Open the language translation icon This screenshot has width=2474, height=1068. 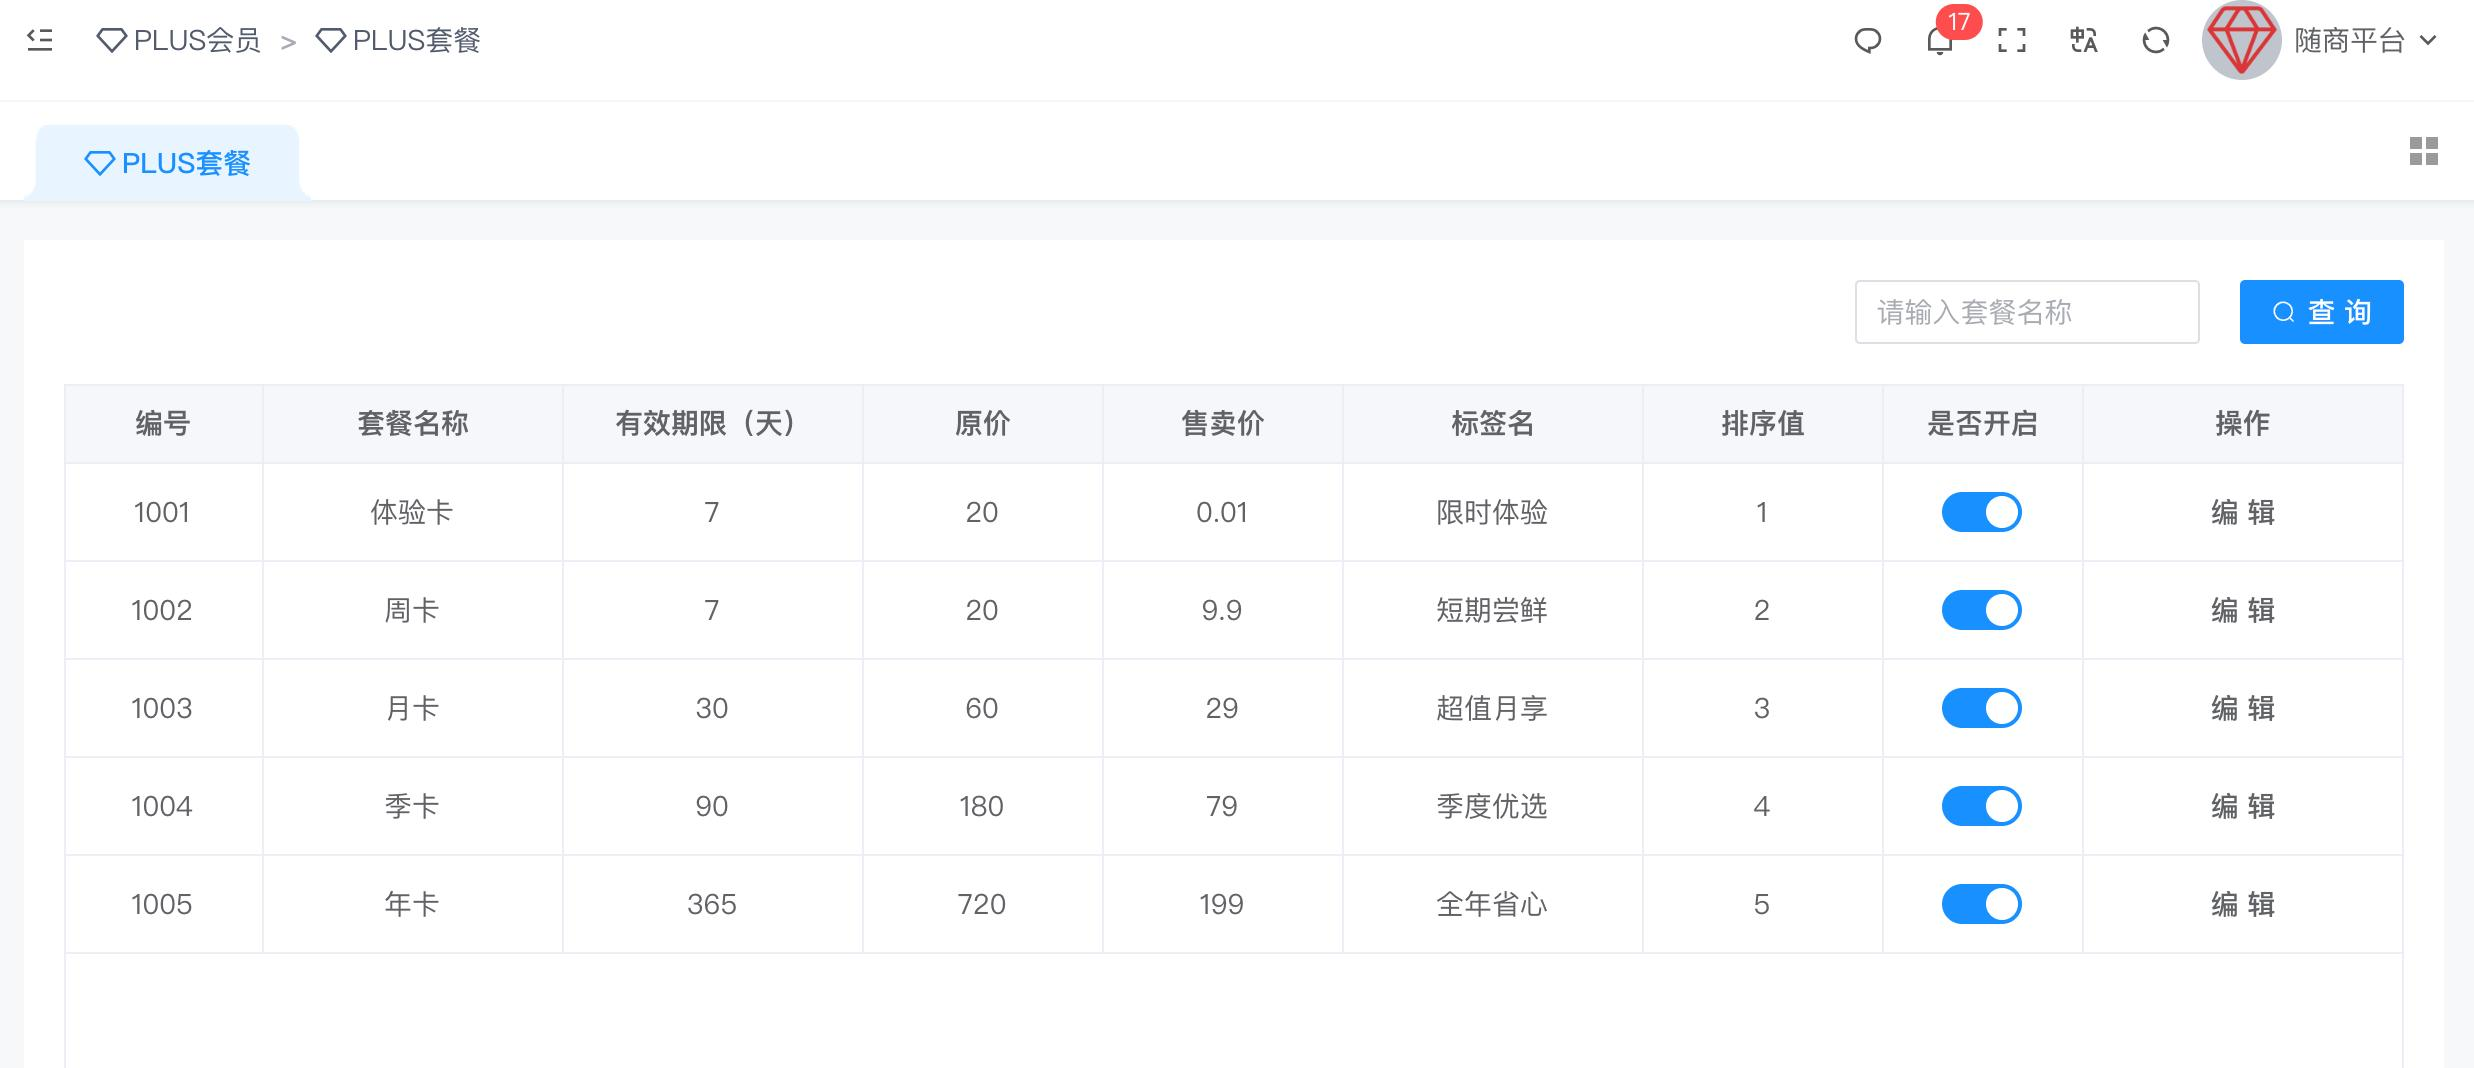tap(2083, 41)
